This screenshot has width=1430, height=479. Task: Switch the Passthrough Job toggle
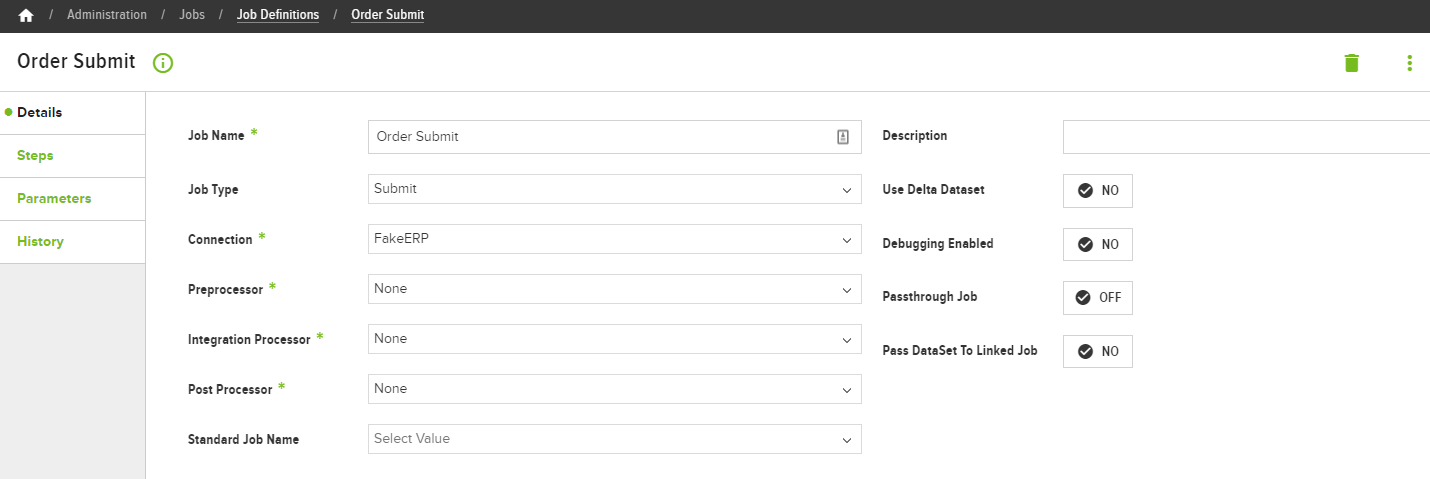tap(1098, 297)
